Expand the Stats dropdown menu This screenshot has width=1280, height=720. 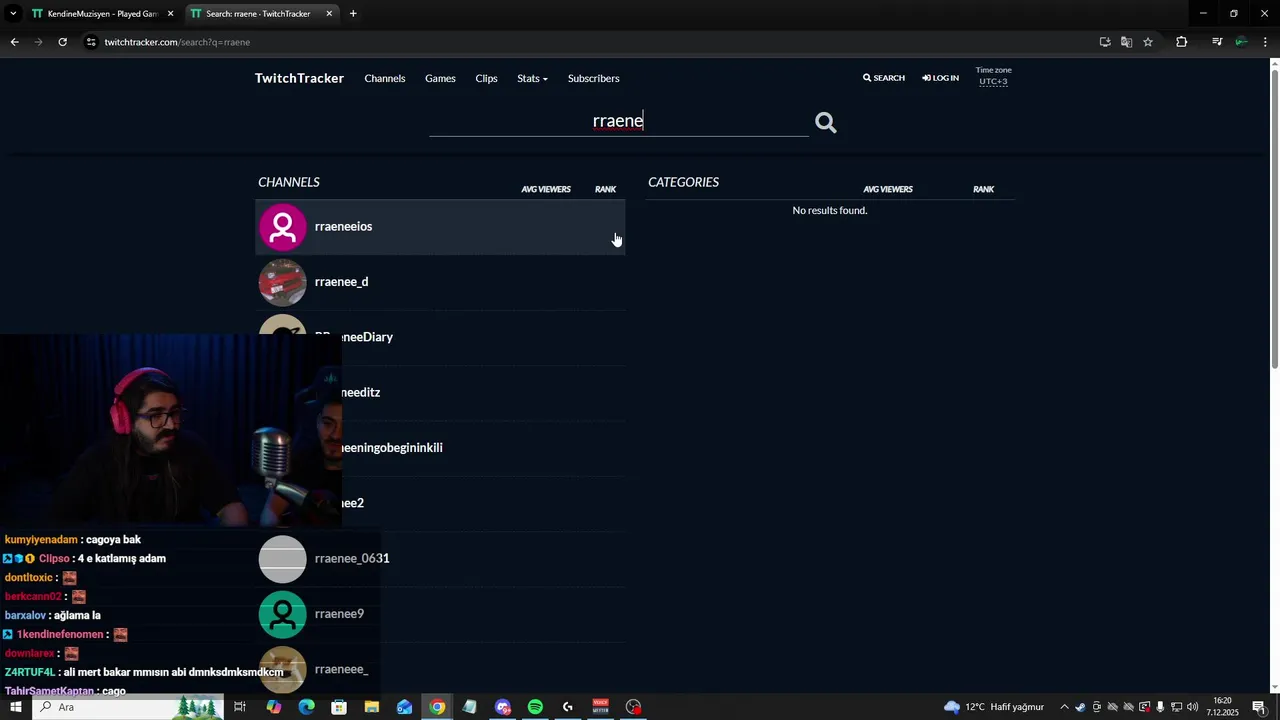pyautogui.click(x=532, y=78)
